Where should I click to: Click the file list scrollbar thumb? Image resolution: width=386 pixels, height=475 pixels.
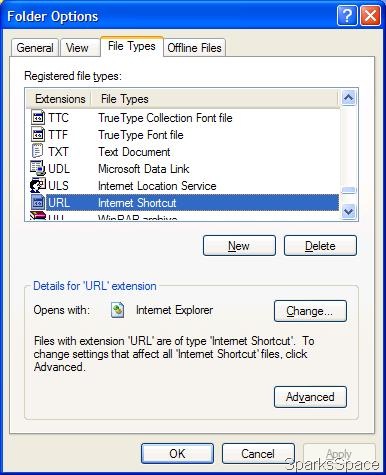point(349,190)
